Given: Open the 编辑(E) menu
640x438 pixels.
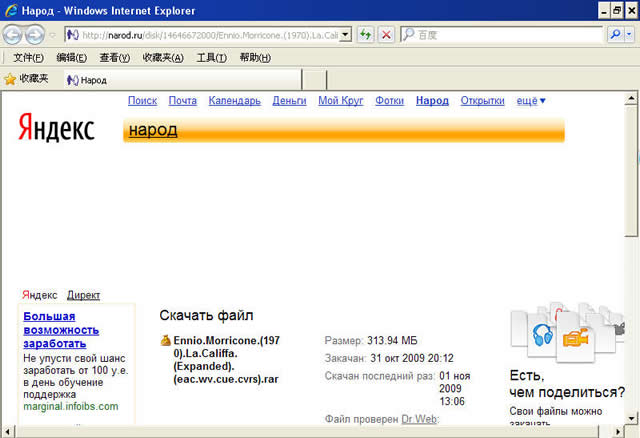Looking at the screenshot, I should click(x=71, y=58).
